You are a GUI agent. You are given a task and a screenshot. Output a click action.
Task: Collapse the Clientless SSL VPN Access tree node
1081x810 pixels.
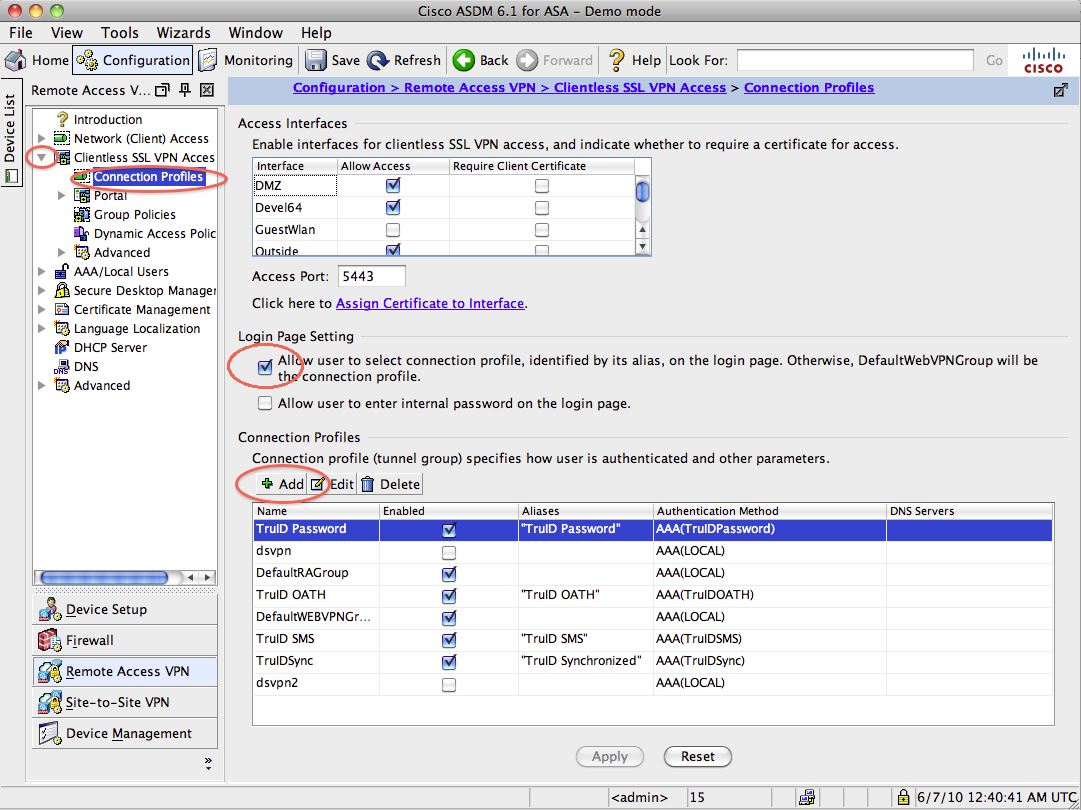42,158
